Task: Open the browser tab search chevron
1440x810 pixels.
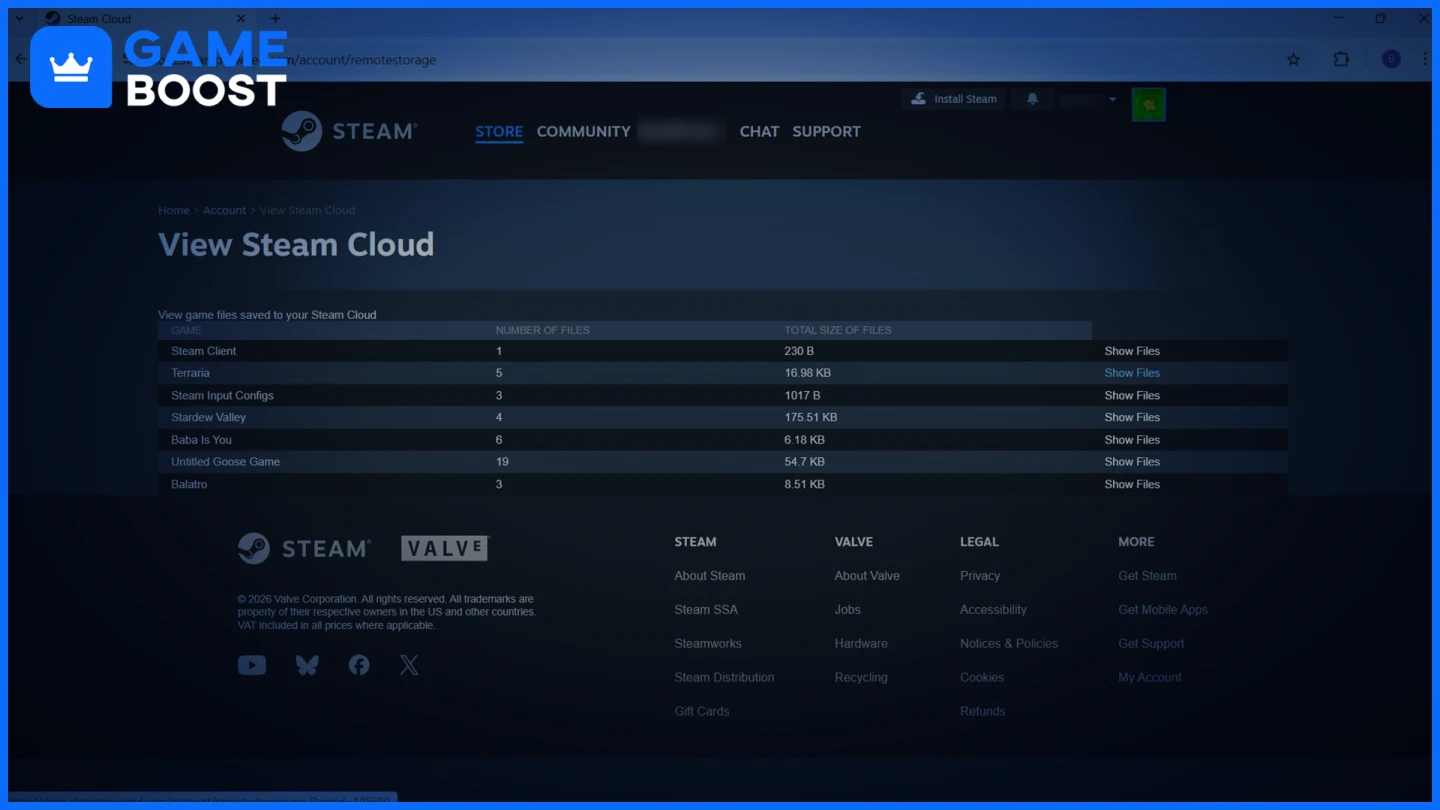Action: [19, 18]
